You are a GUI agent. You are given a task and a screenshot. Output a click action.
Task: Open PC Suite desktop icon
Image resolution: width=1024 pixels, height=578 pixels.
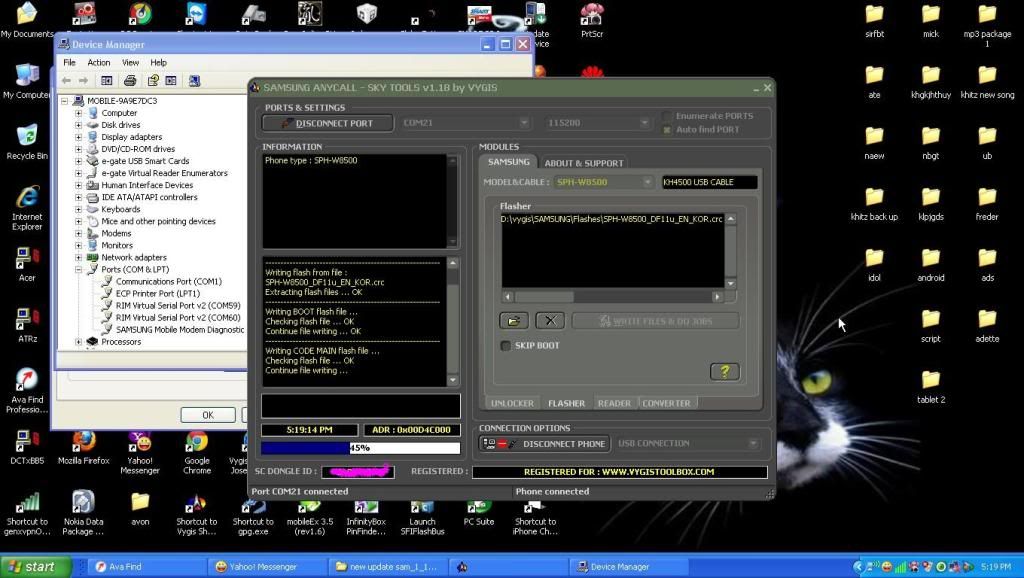pos(479,513)
